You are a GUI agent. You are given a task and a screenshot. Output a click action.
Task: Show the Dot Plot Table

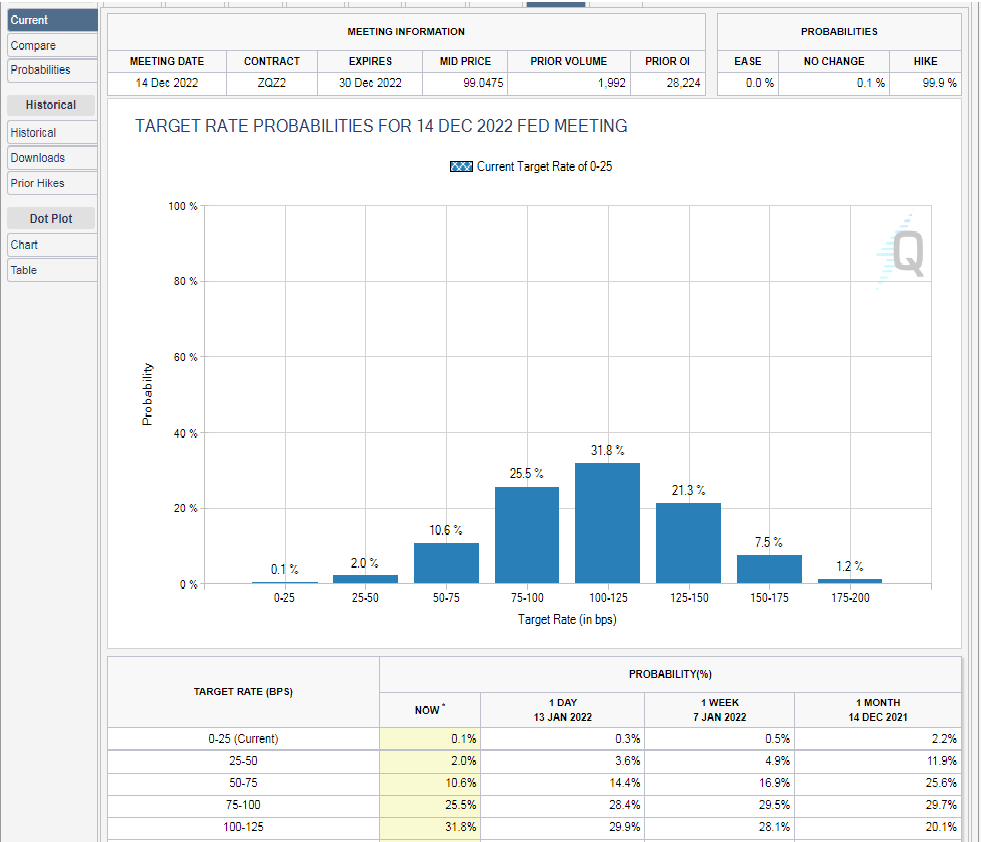tap(52, 270)
